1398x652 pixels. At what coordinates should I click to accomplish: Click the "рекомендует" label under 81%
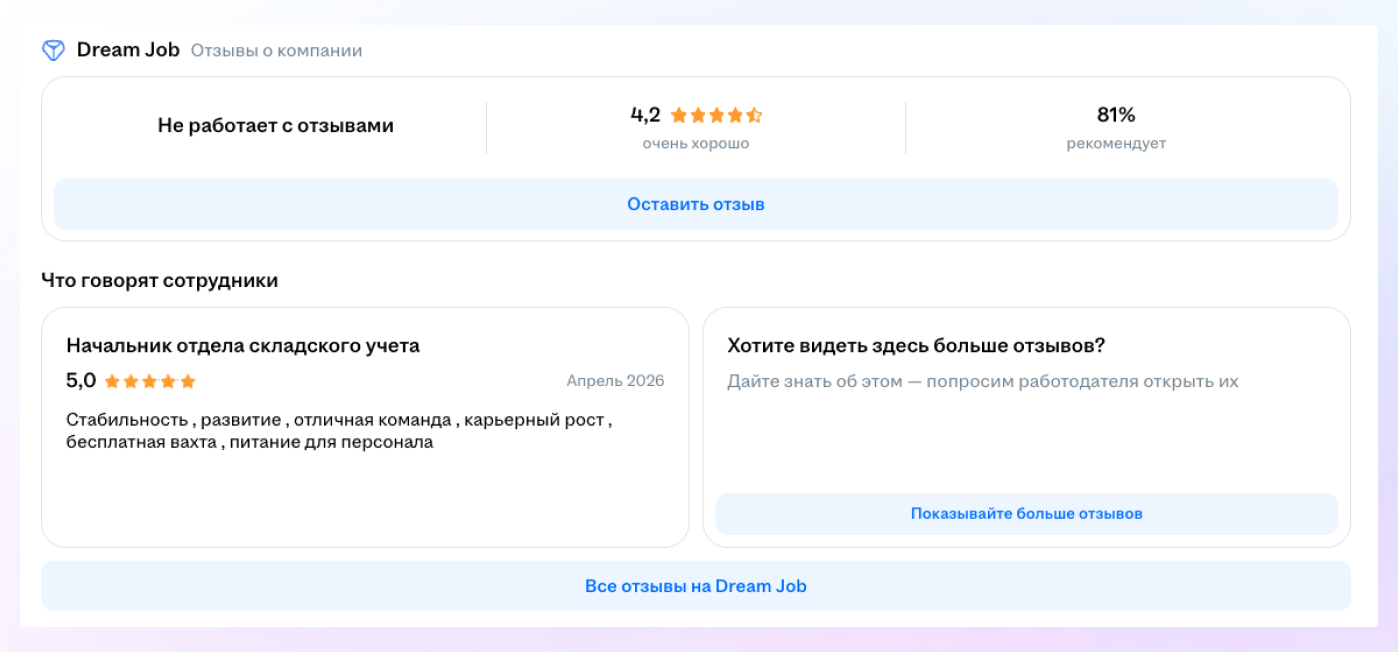coord(1116,144)
